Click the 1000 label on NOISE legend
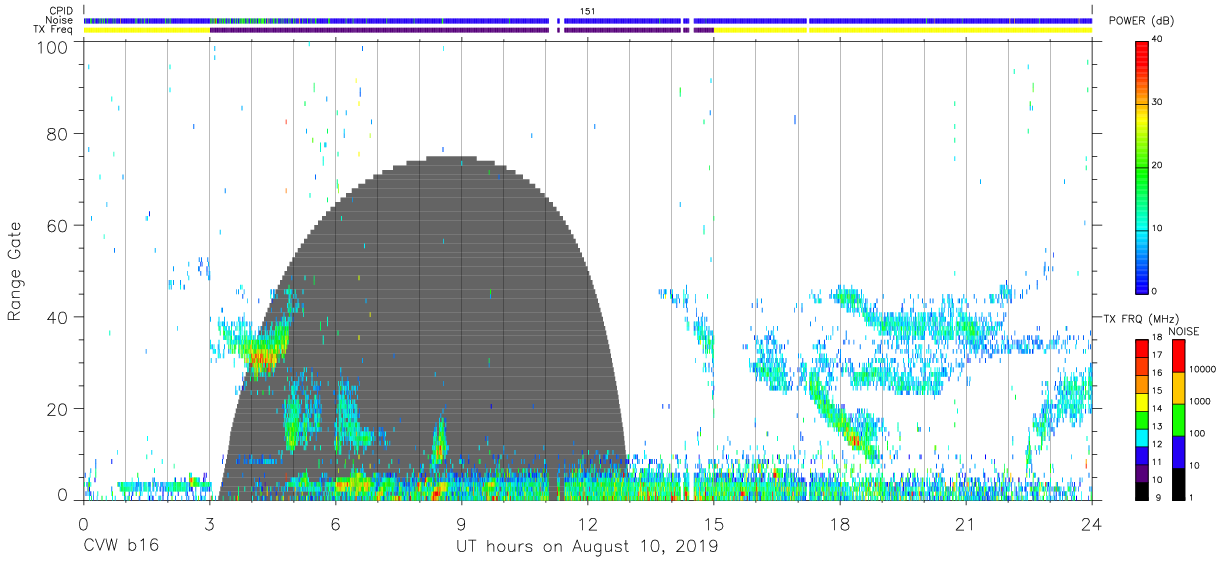 (1198, 400)
